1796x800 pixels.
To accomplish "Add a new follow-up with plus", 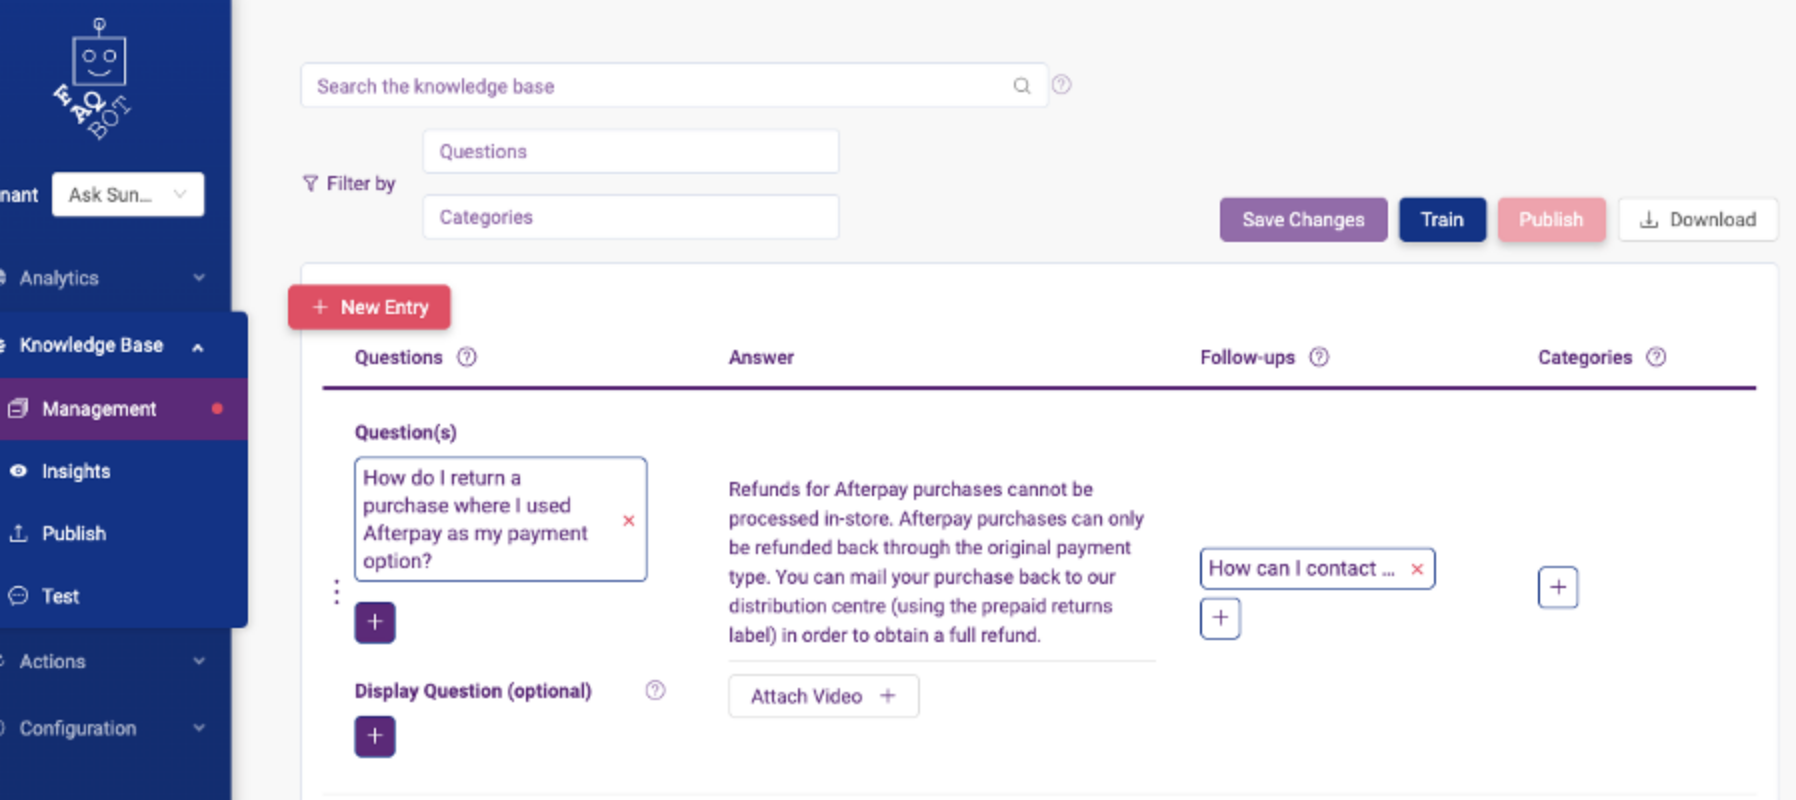I will point(1220,618).
